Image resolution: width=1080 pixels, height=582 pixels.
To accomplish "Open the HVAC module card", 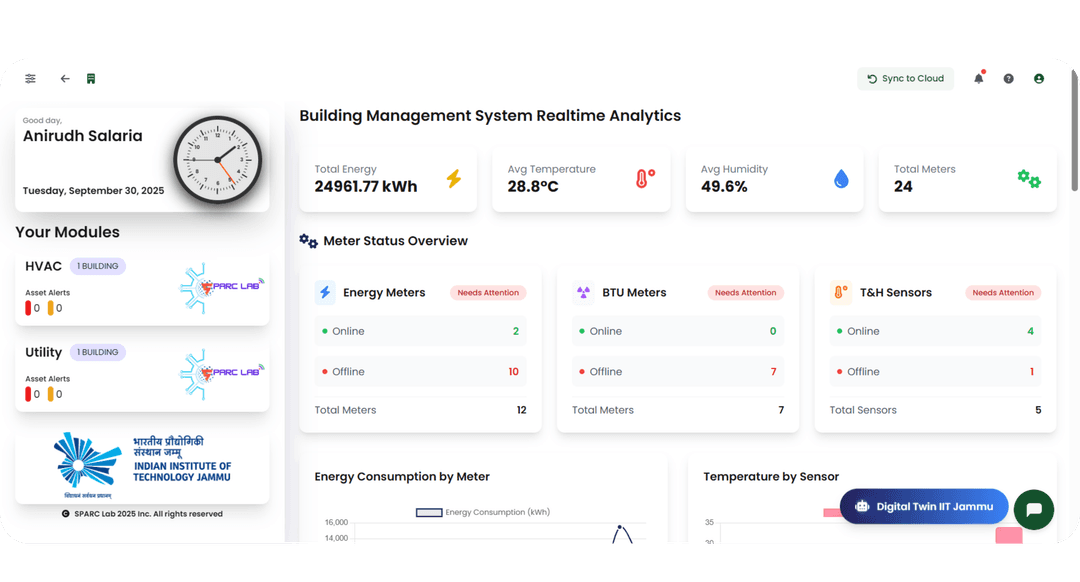I will pyautogui.click(x=142, y=288).
